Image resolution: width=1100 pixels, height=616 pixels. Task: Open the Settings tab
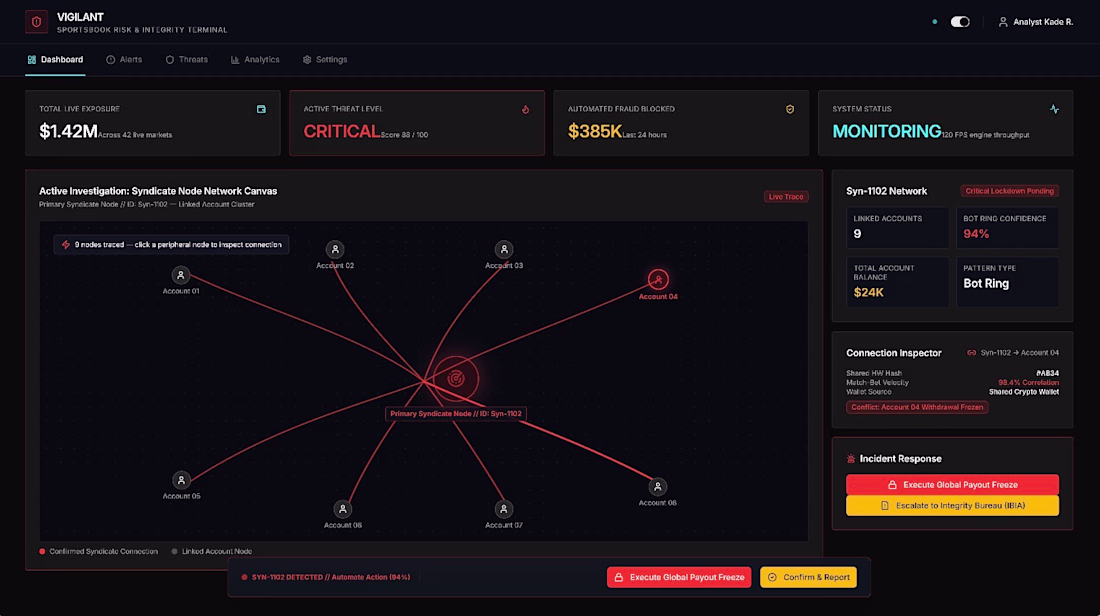(325, 60)
